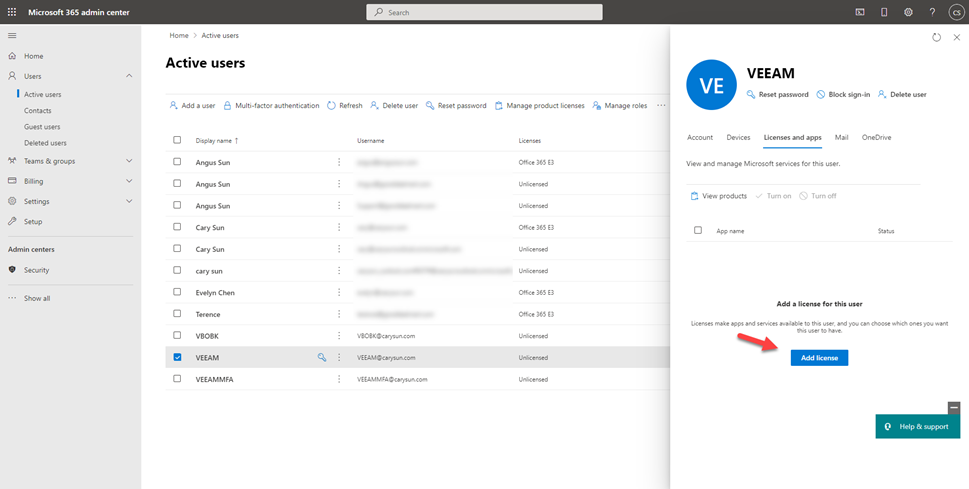Open more options for cary sun row

339,271
